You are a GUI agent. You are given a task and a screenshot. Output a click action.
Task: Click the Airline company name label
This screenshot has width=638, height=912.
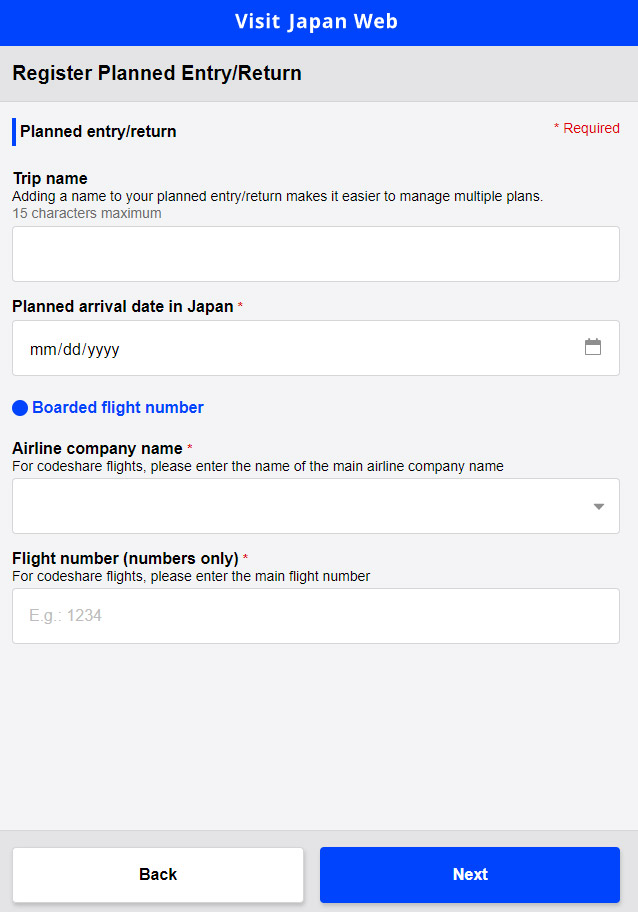[97, 449]
